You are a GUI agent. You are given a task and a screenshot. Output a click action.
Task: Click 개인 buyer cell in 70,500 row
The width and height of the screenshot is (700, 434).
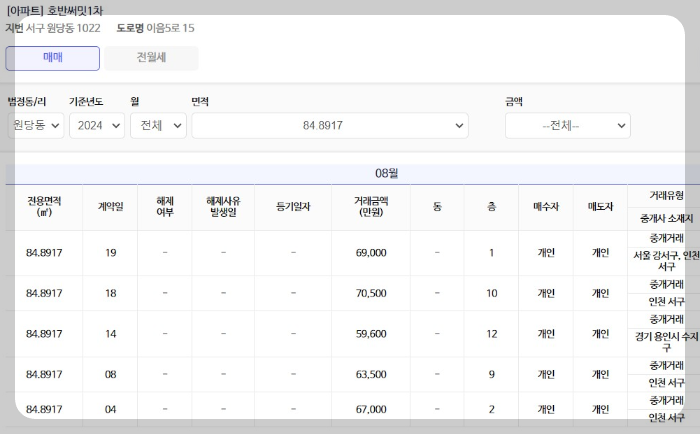546,293
